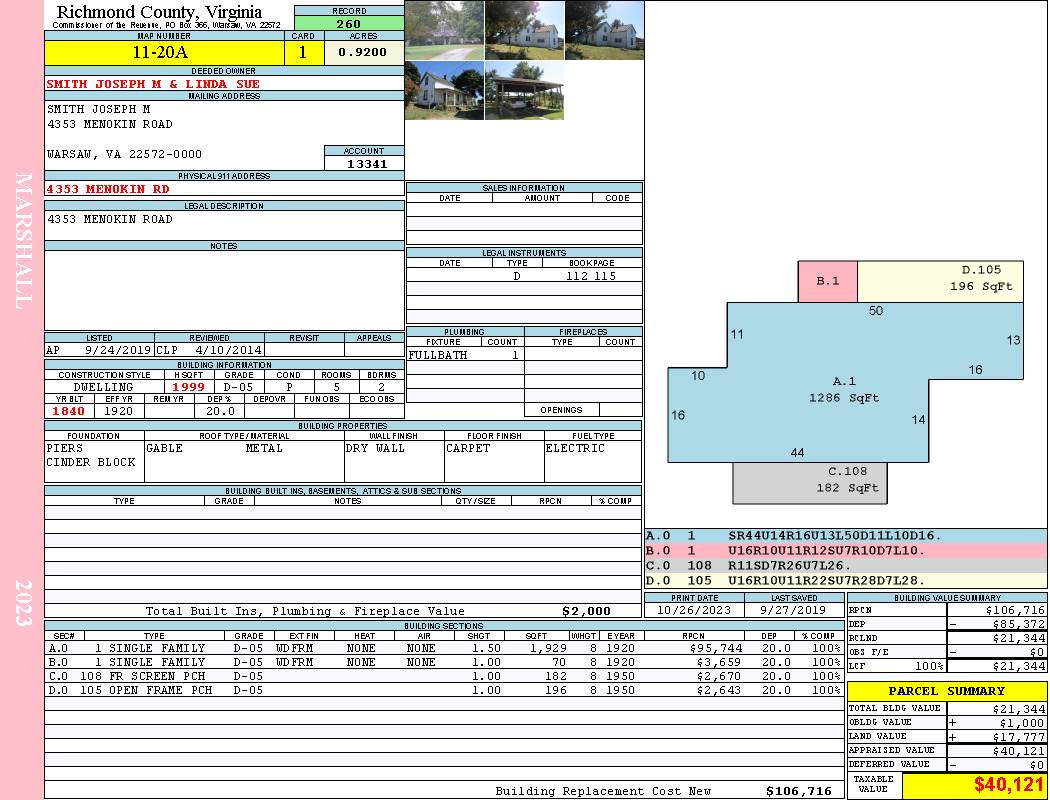
Task: Select the D.105 196 SqFt sketch area
Action: pyautogui.click(x=940, y=281)
